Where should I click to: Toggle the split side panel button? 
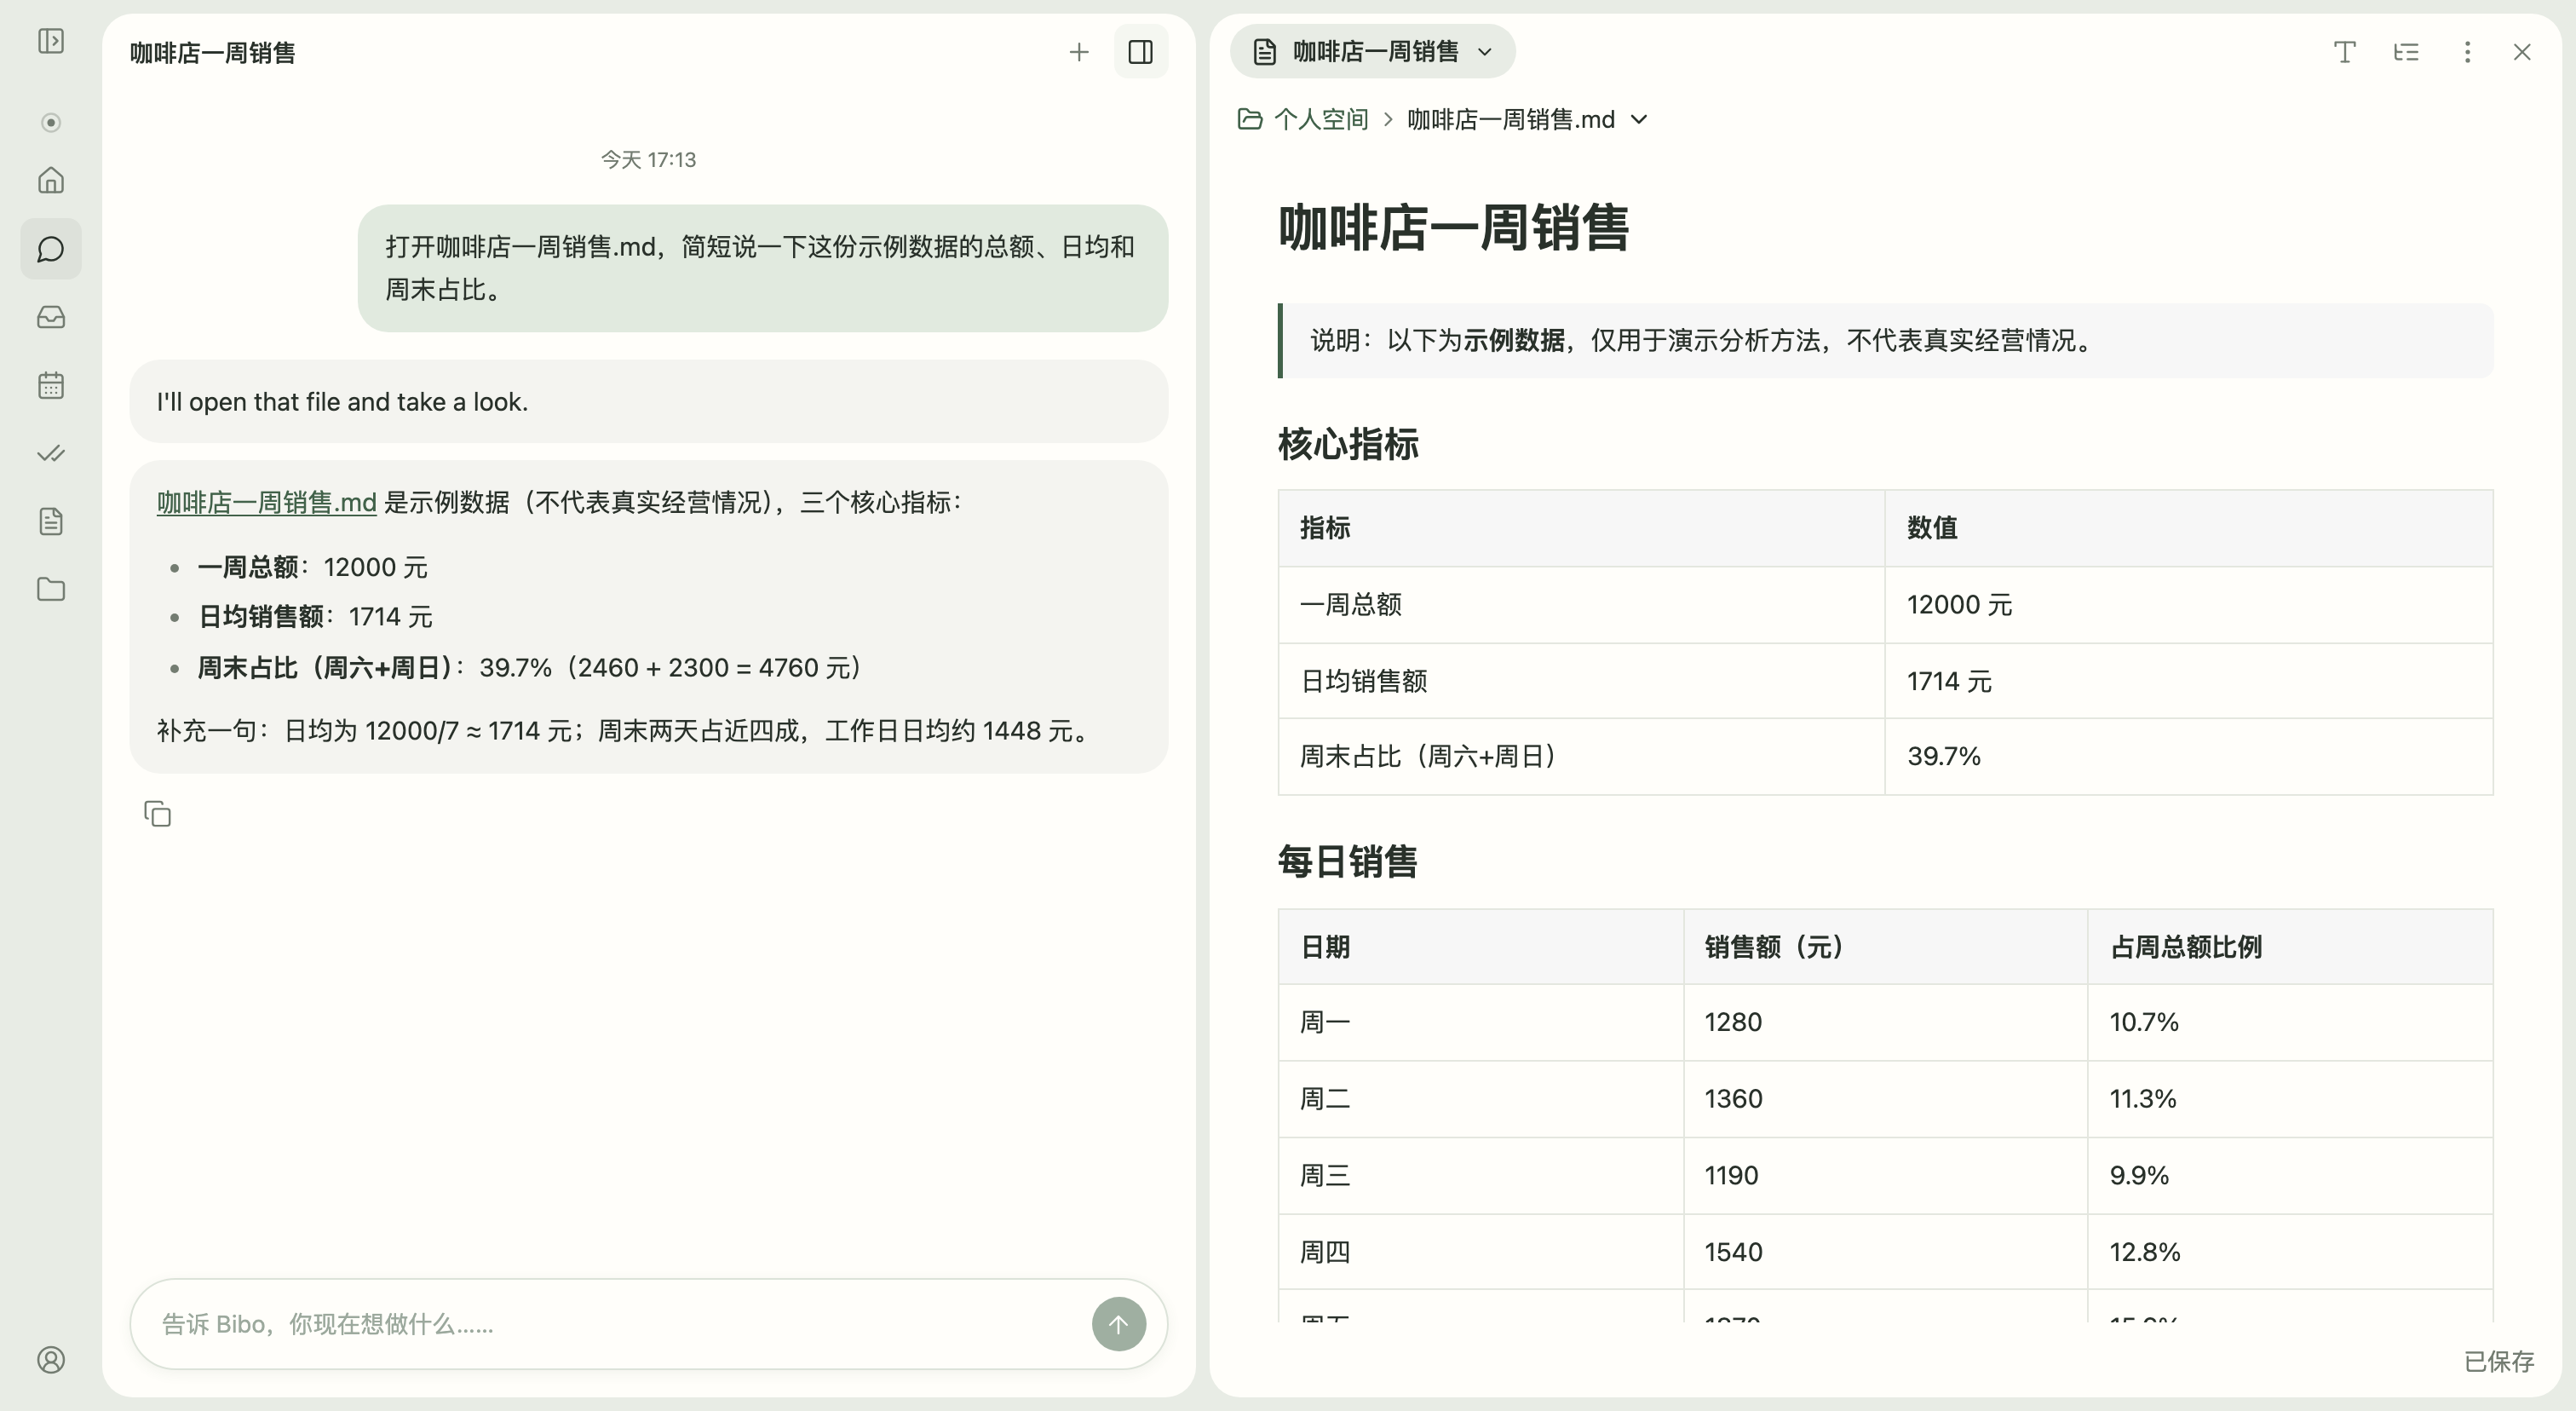(1141, 52)
